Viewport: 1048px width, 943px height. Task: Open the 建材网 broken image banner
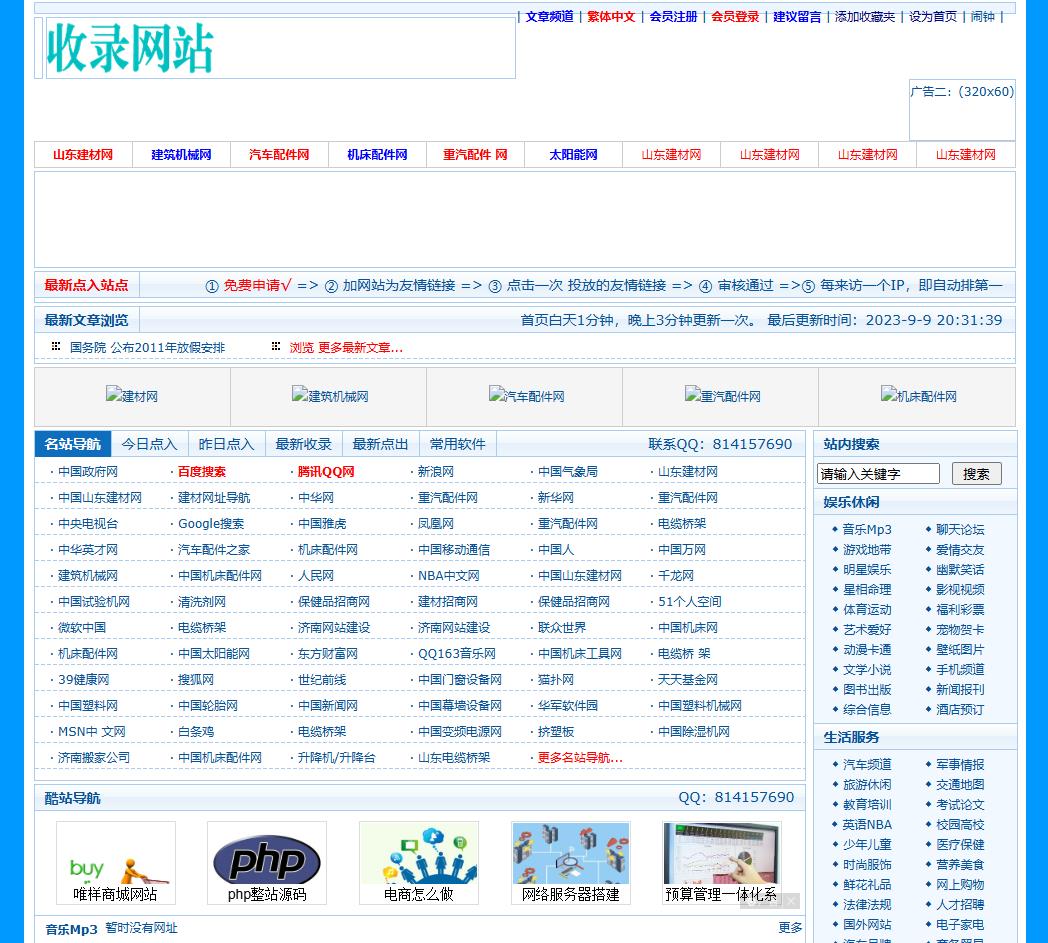(132, 396)
